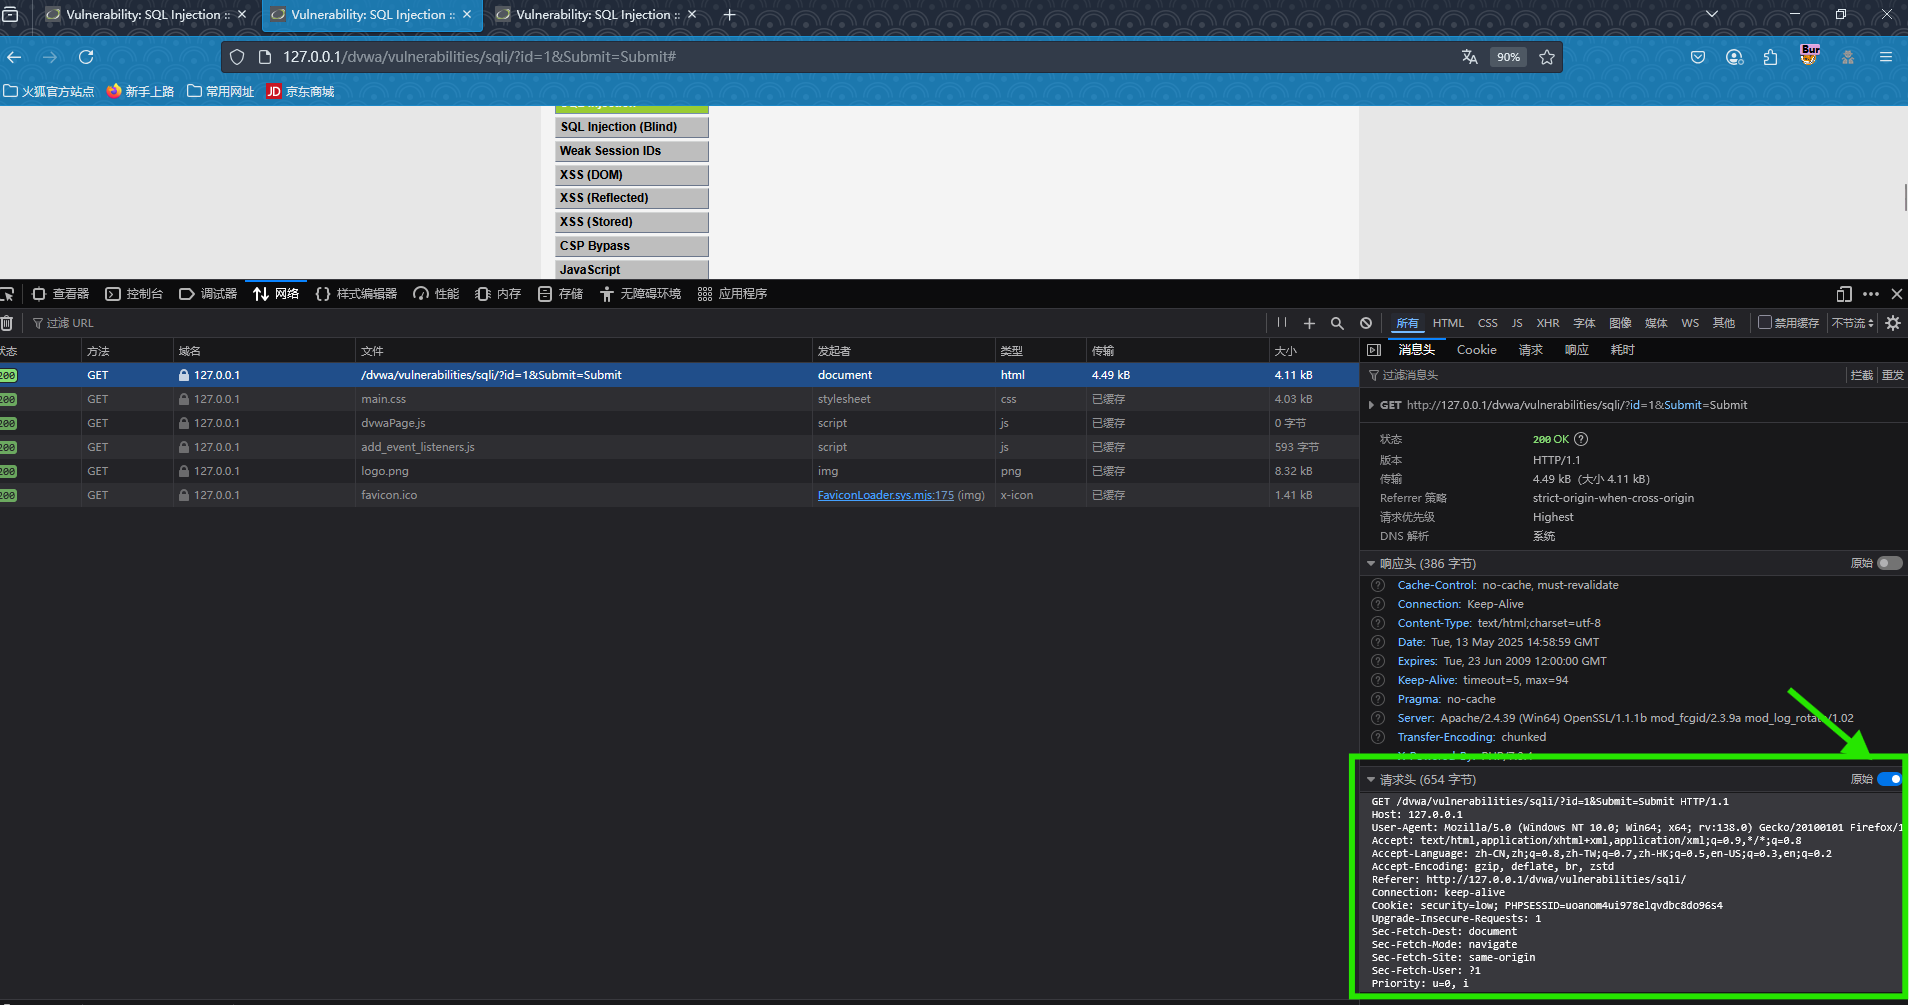Viewport: 1909px width, 1005px height.
Task: Open the Firefox hamburger application menu
Action: pyautogui.click(x=1886, y=57)
